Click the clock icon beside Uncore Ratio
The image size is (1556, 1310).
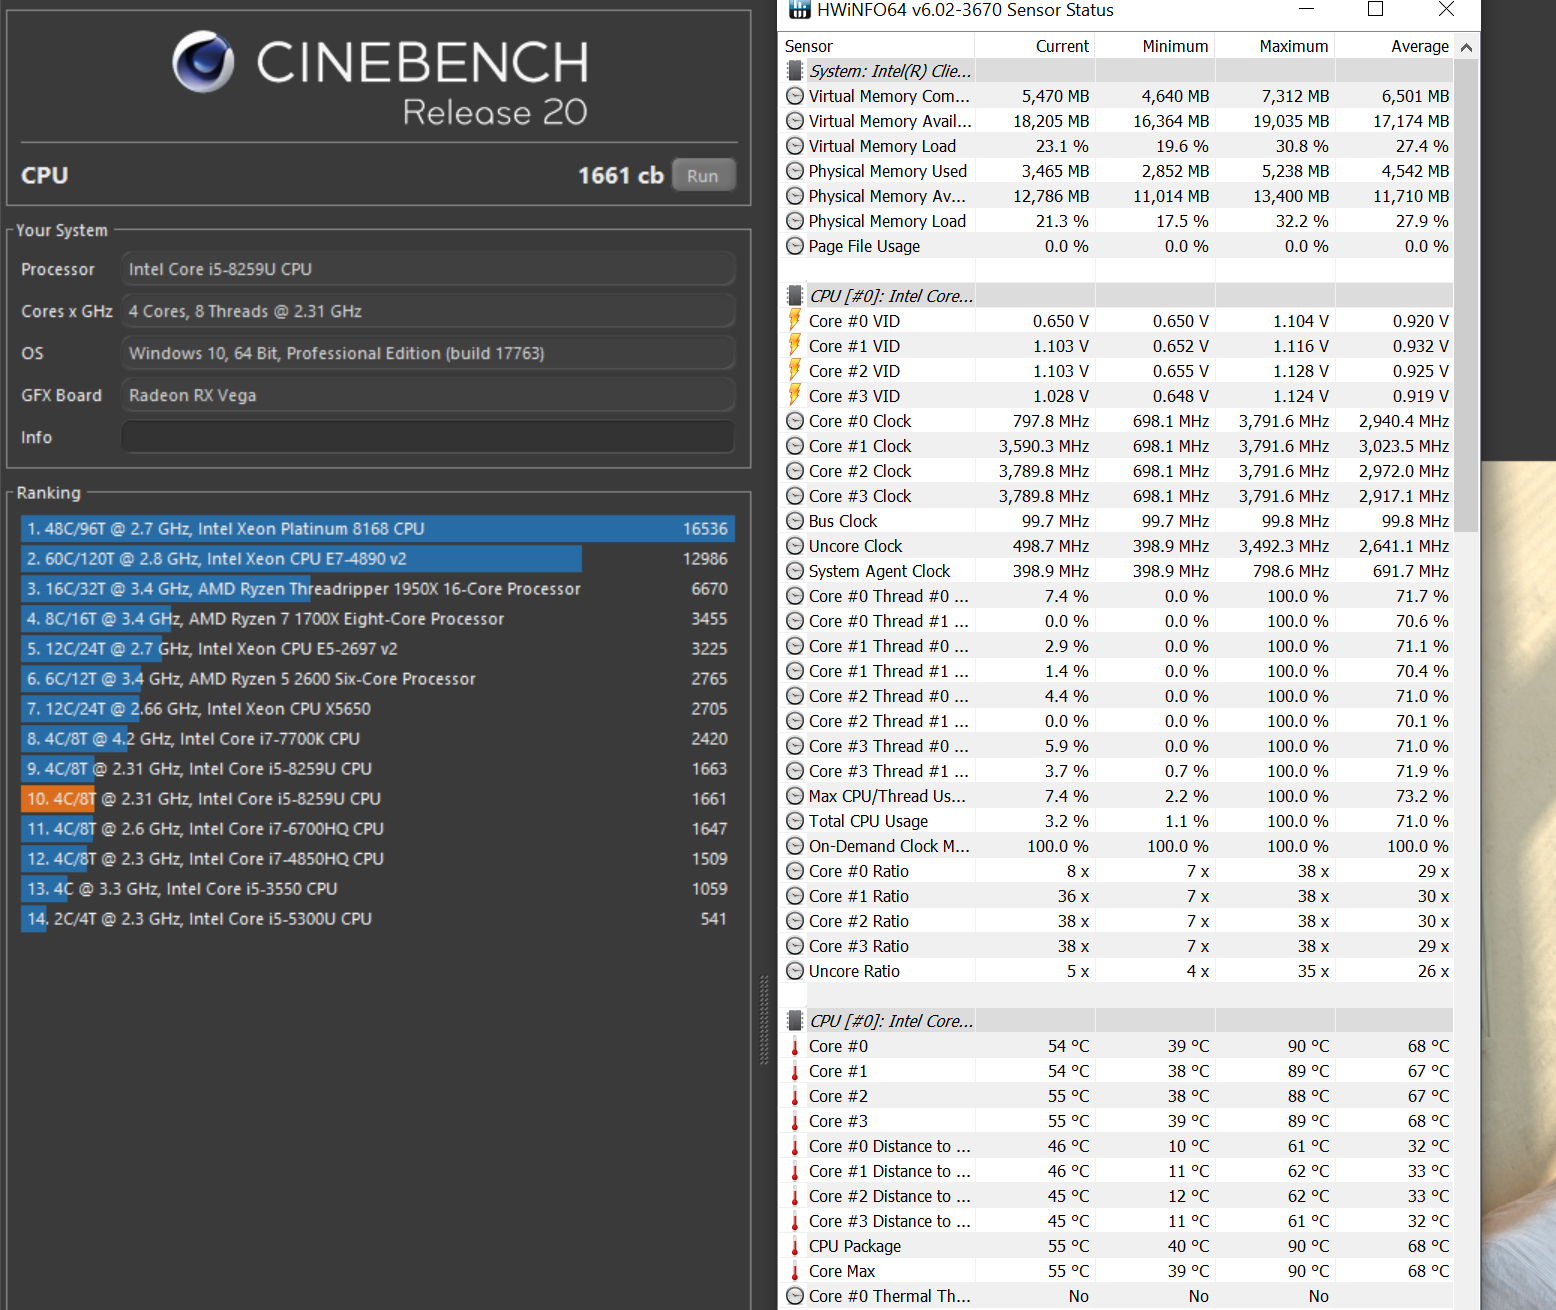[x=795, y=971]
